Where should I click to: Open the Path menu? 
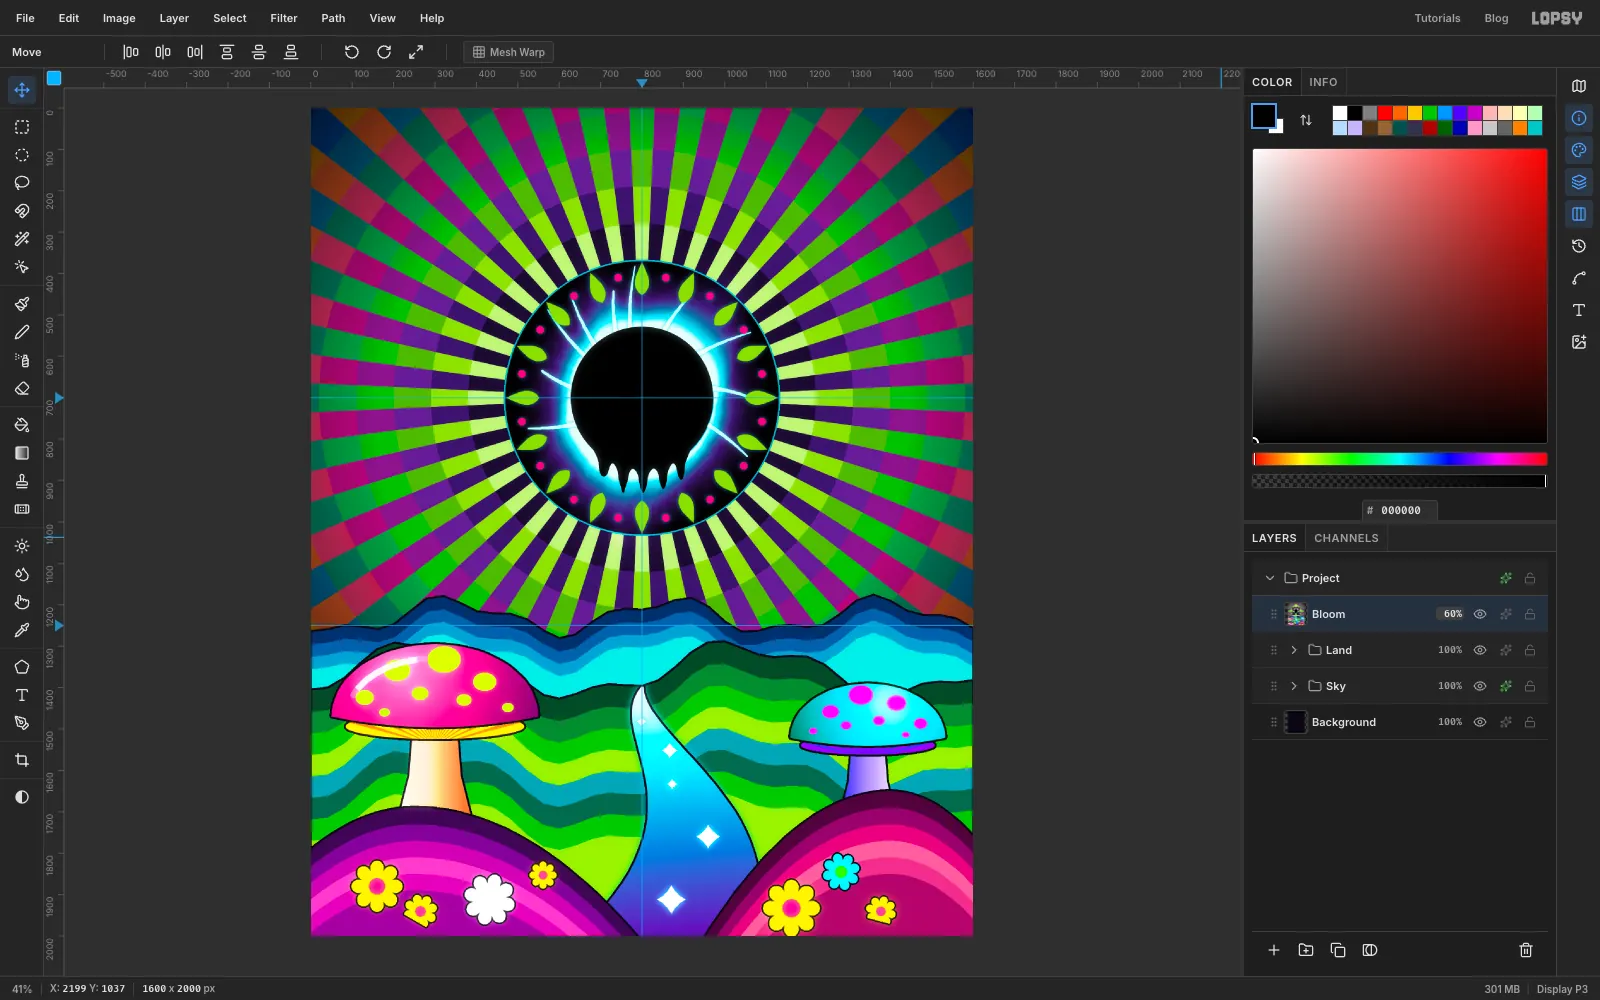333,18
